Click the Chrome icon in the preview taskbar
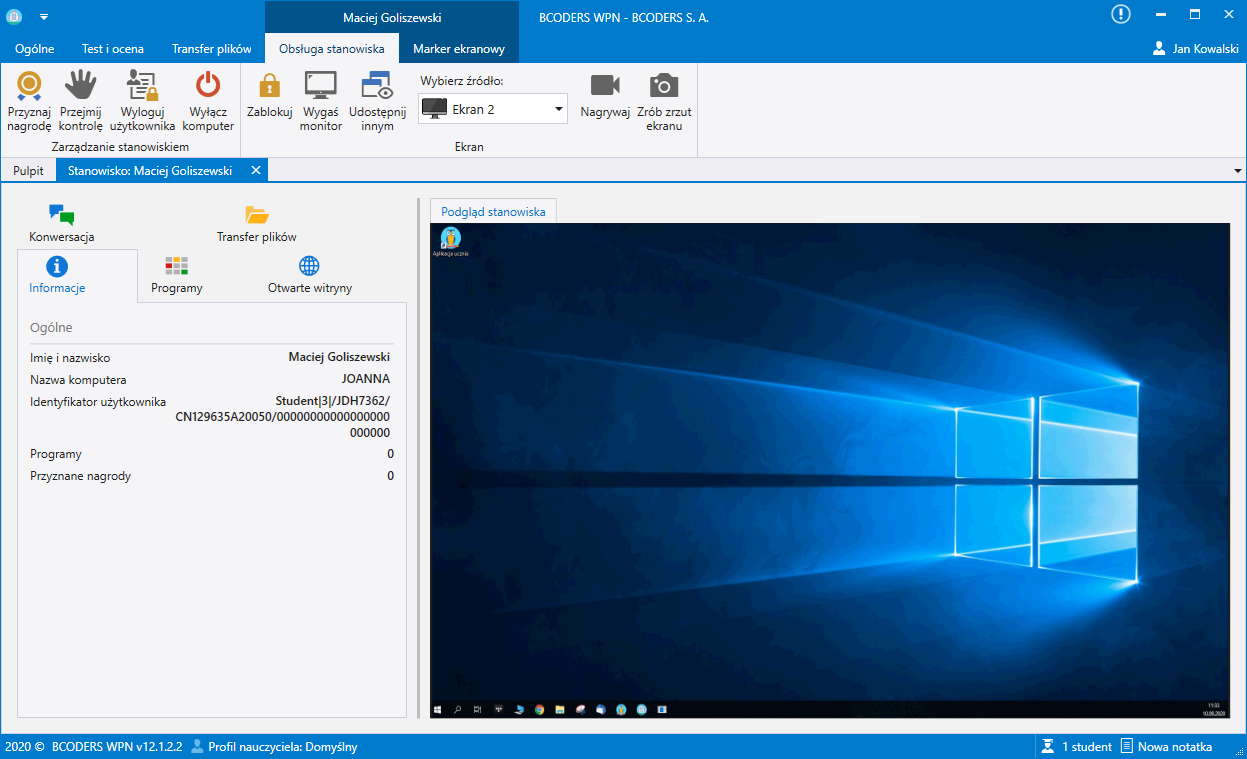1247x759 pixels. pos(539,710)
